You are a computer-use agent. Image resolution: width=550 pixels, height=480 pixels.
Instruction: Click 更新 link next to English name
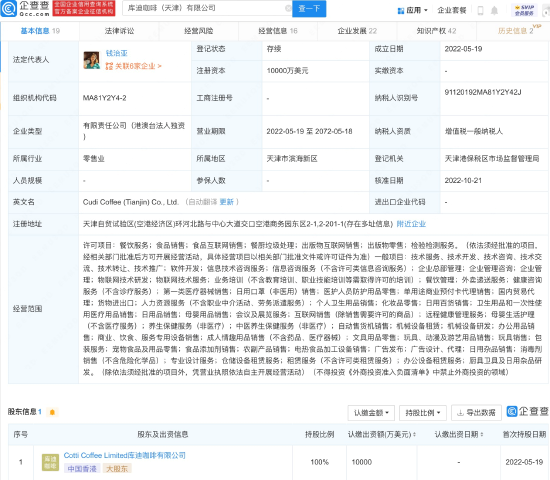tap(227, 202)
